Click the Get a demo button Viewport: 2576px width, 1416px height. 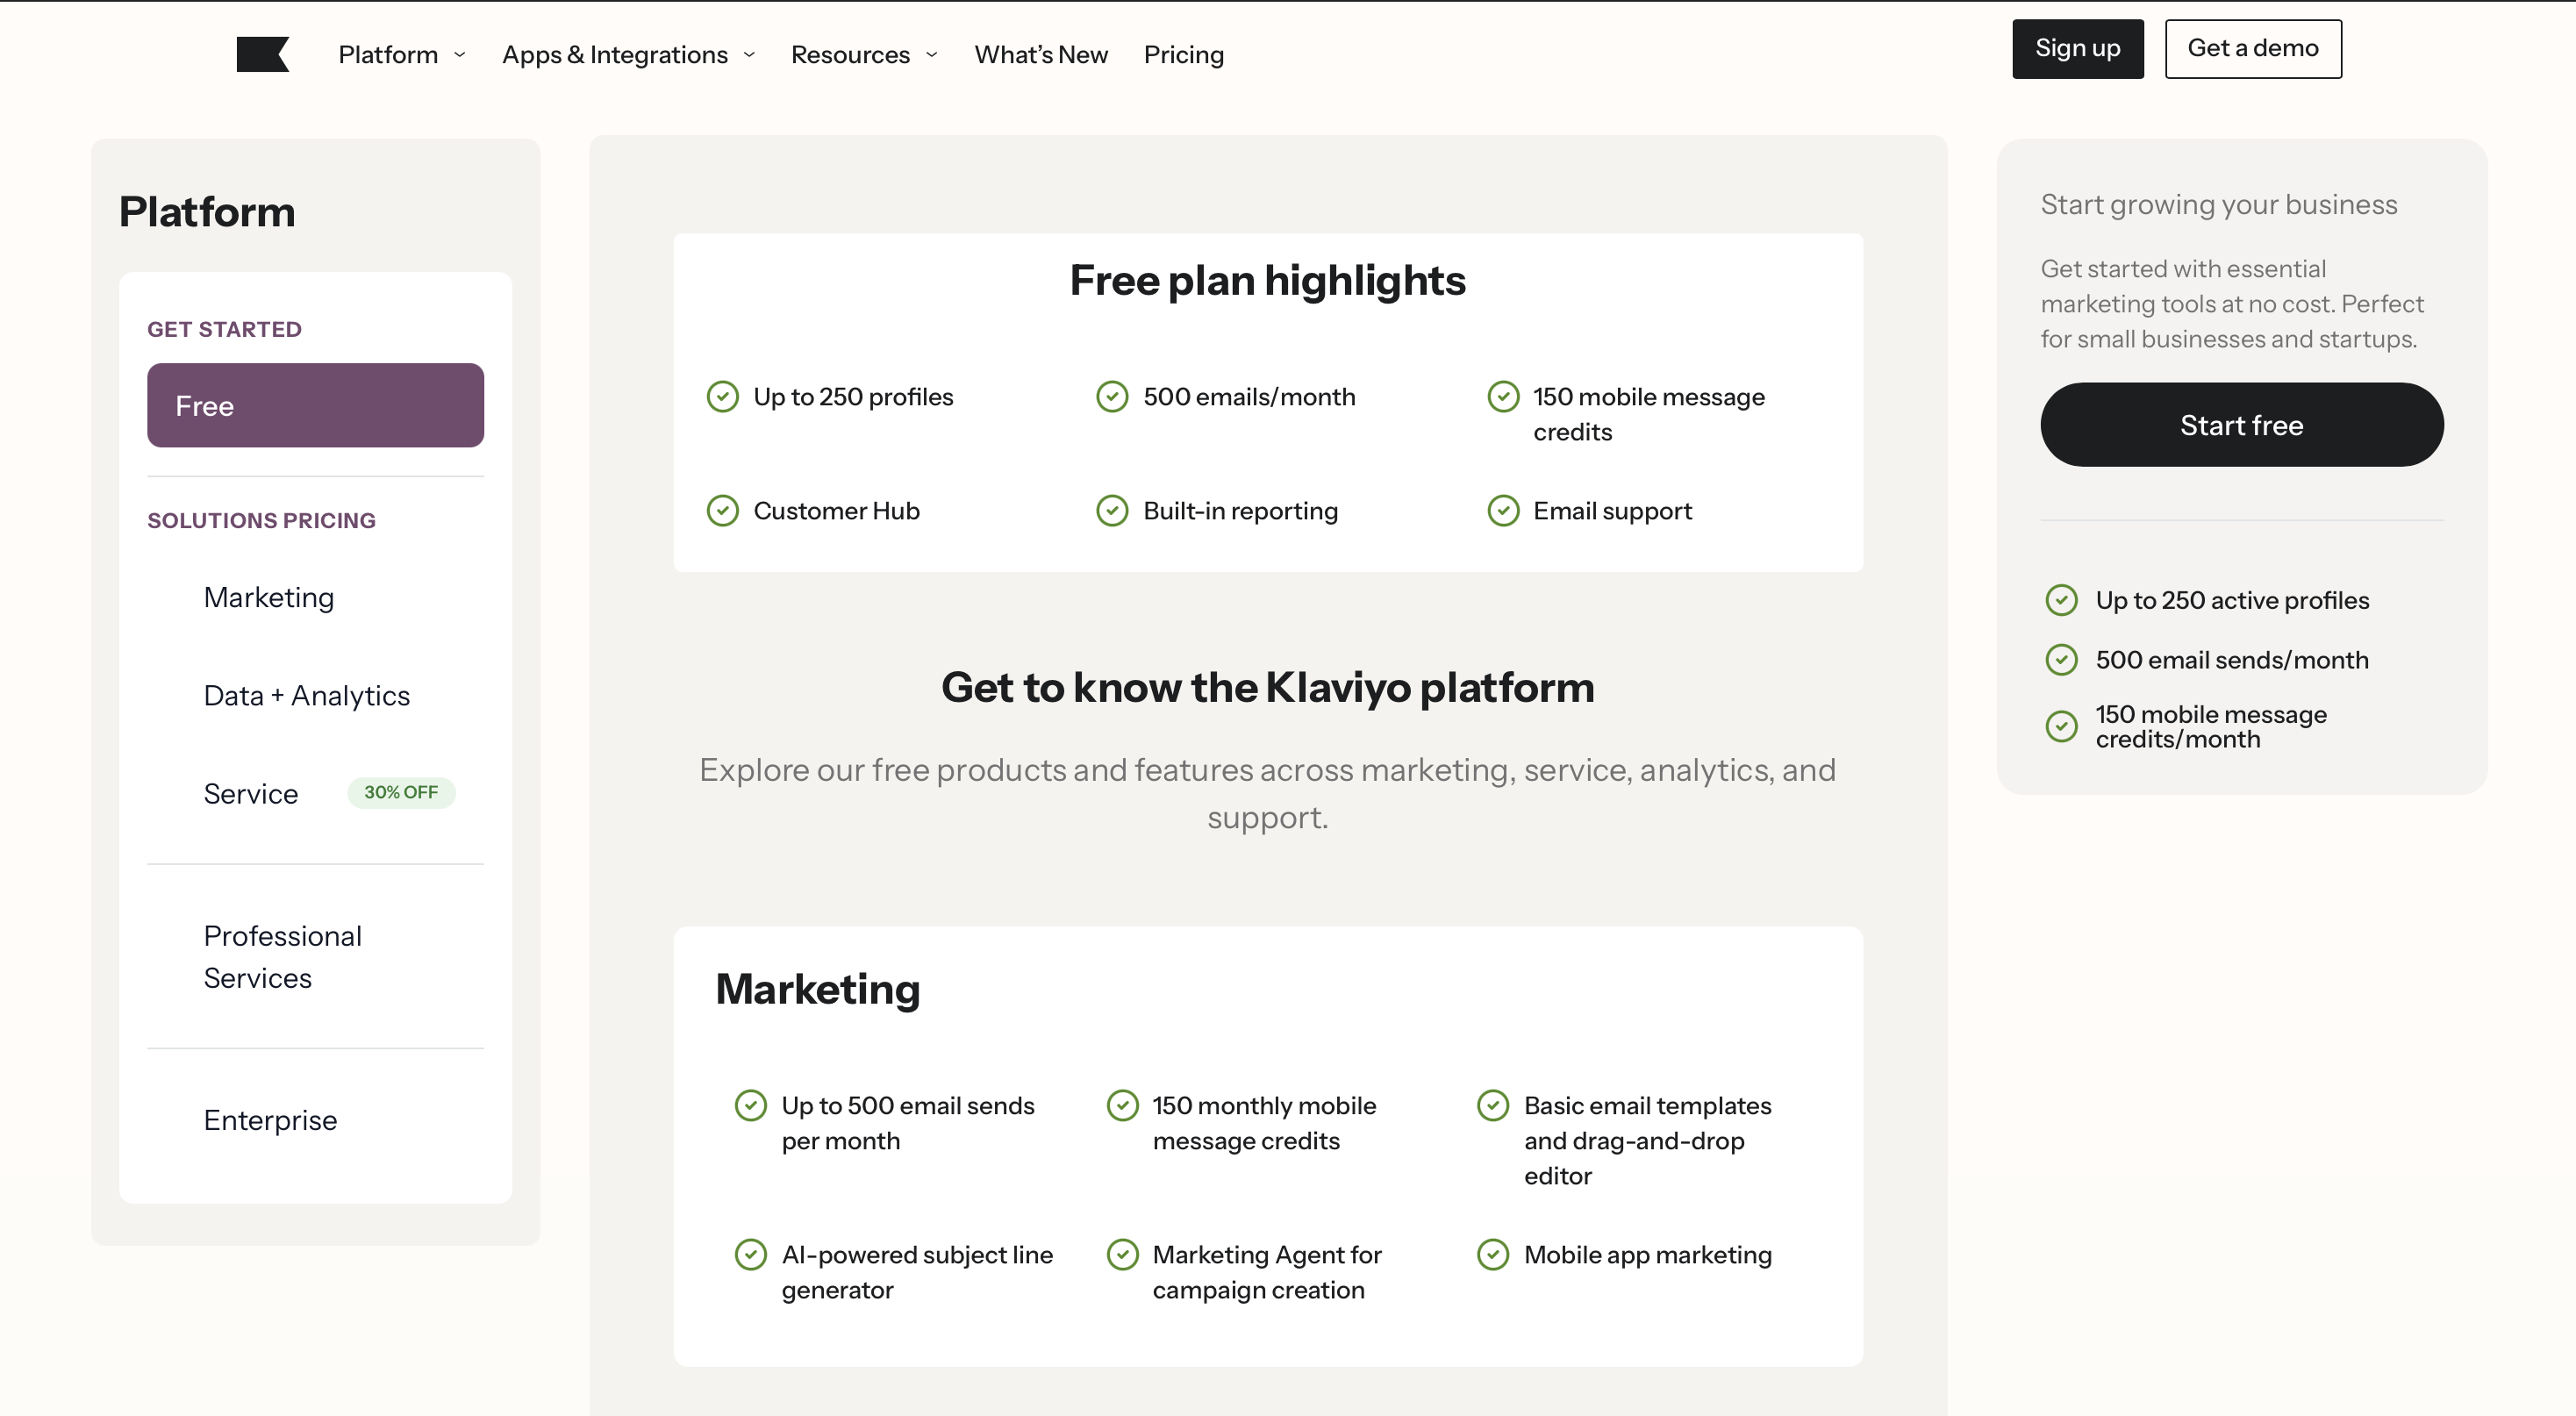tap(2253, 49)
